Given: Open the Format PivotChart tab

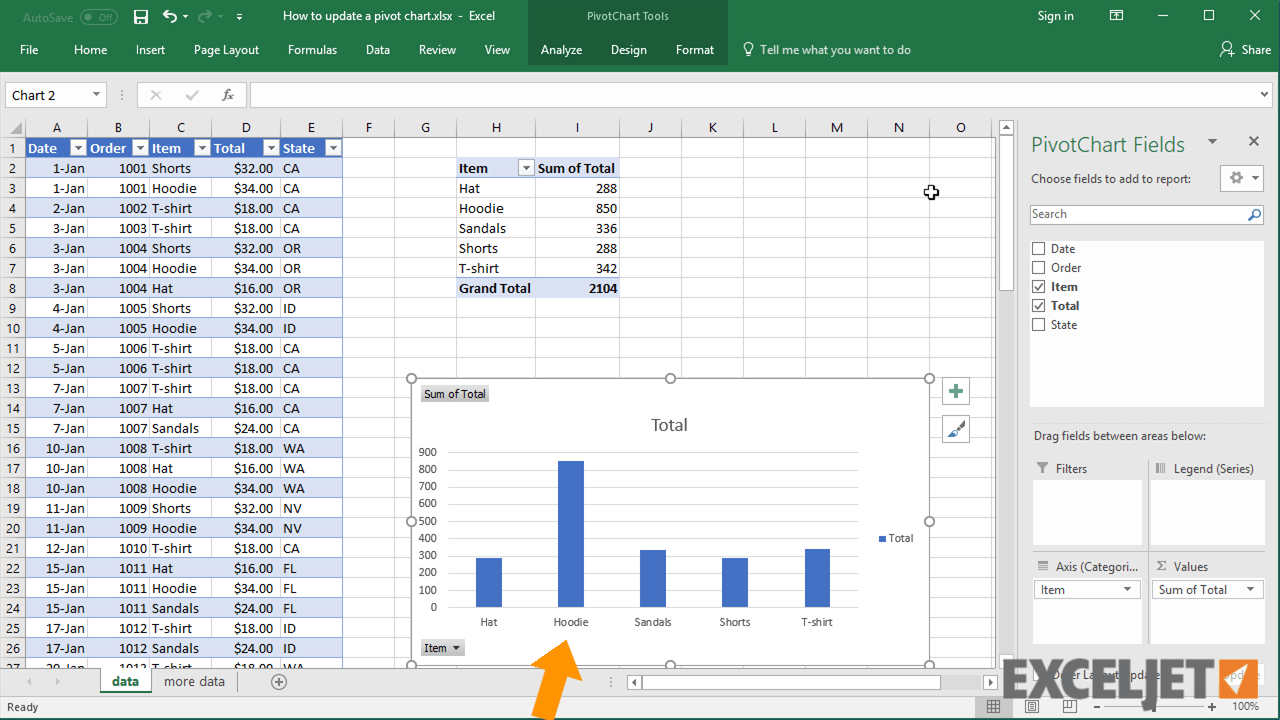Looking at the screenshot, I should (x=694, y=49).
